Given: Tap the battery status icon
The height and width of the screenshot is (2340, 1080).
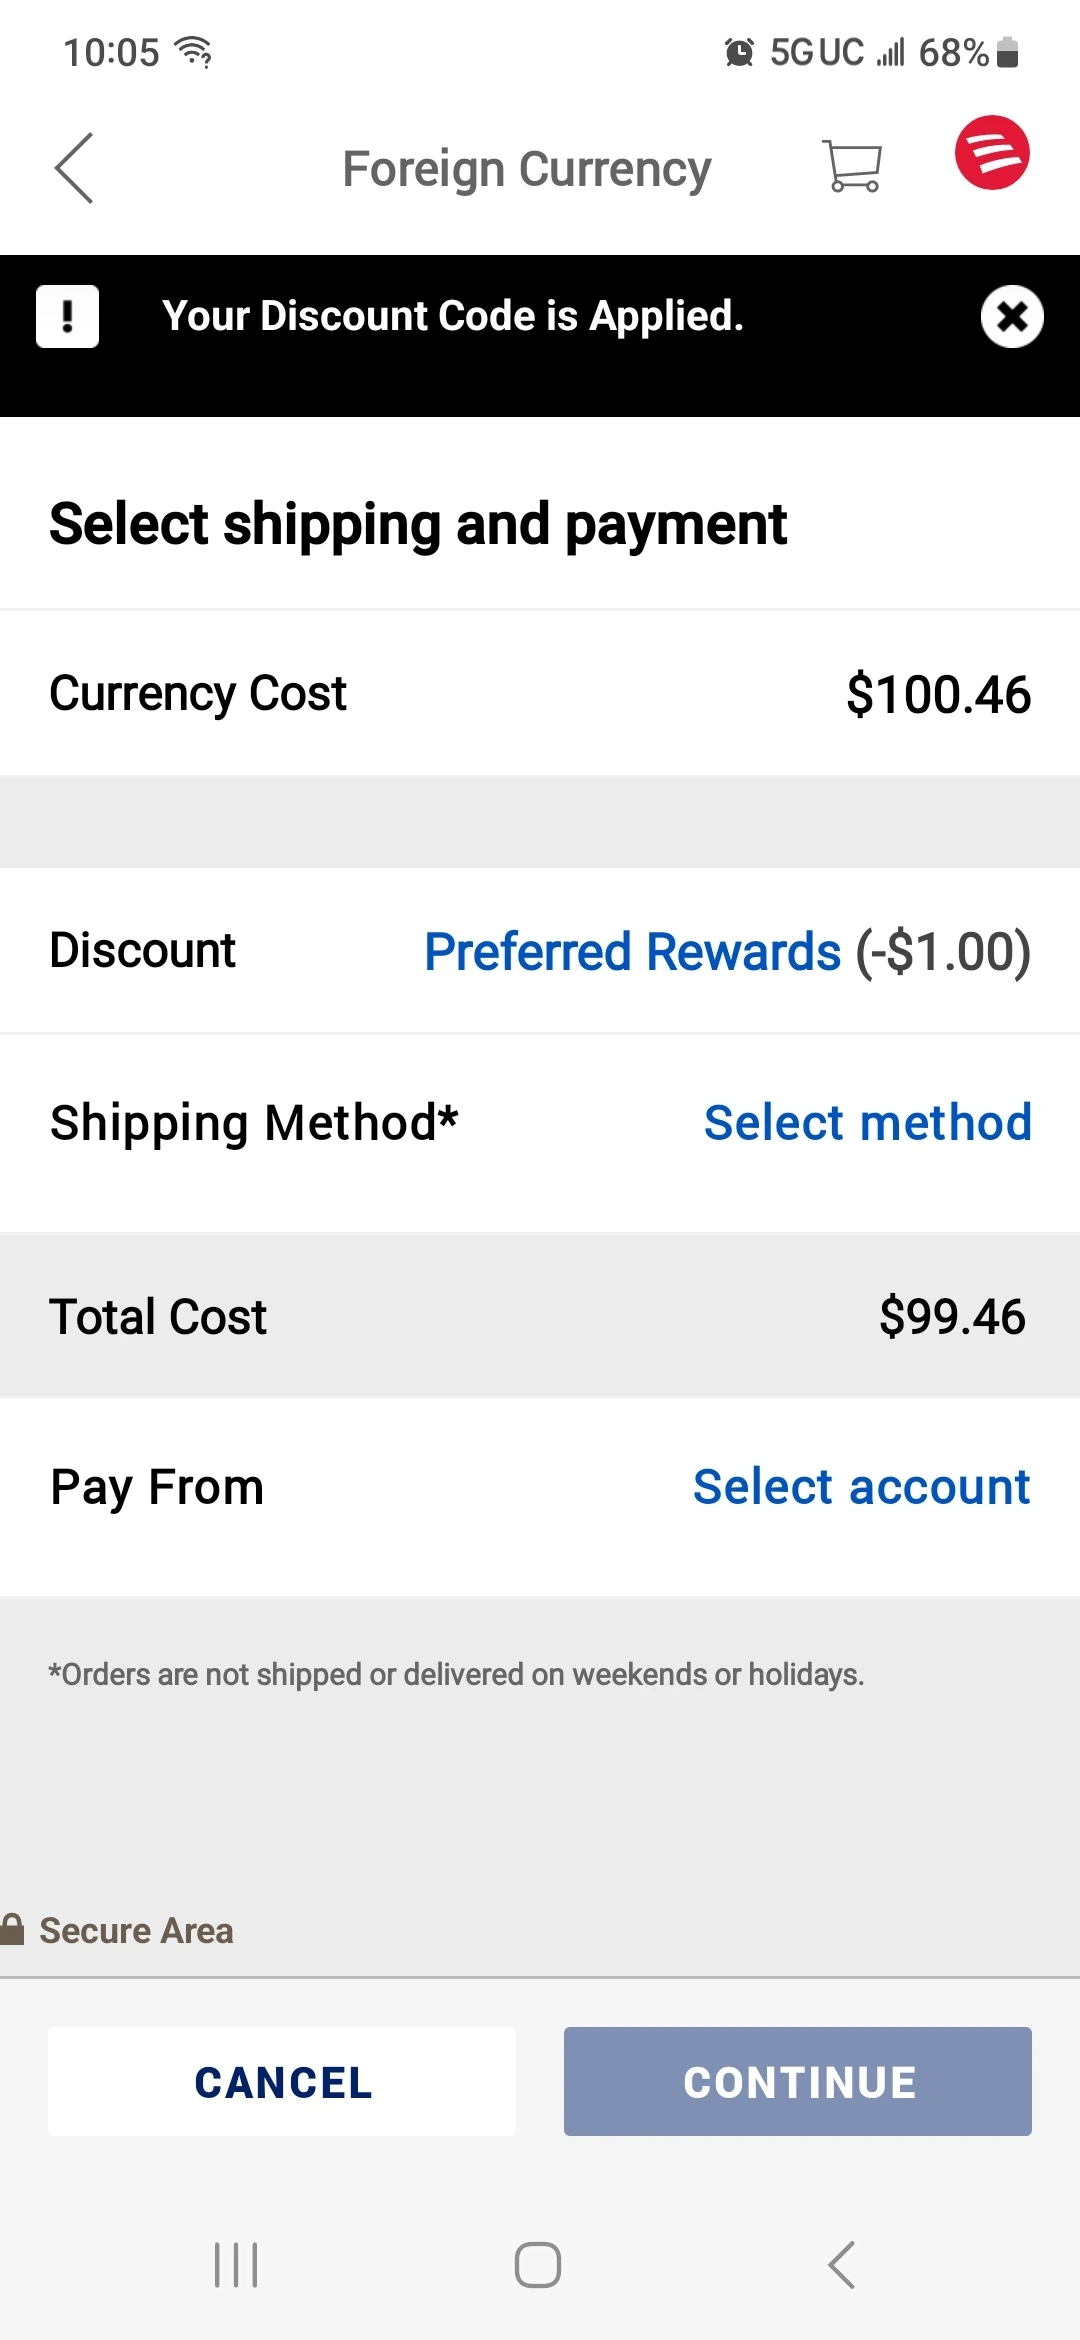Looking at the screenshot, I should [1008, 52].
